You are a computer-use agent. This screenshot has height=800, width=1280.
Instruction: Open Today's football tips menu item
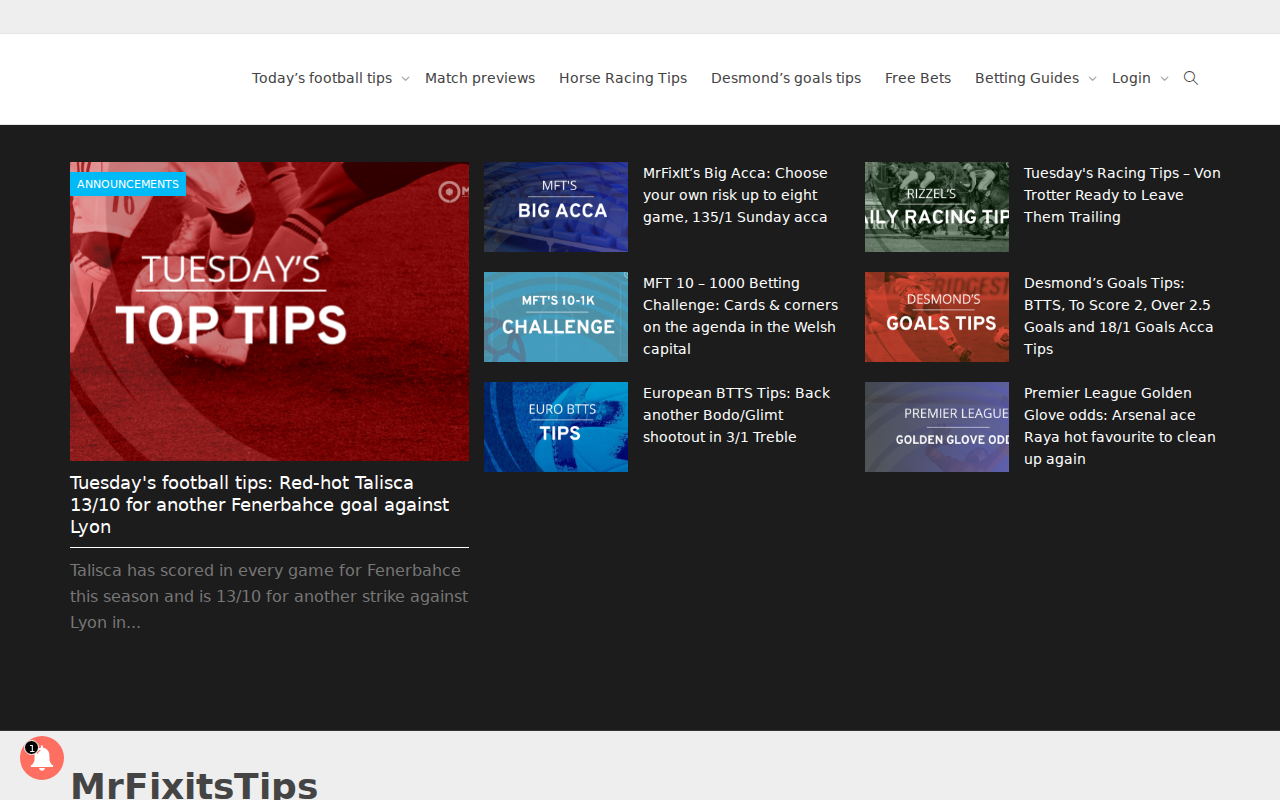322,78
